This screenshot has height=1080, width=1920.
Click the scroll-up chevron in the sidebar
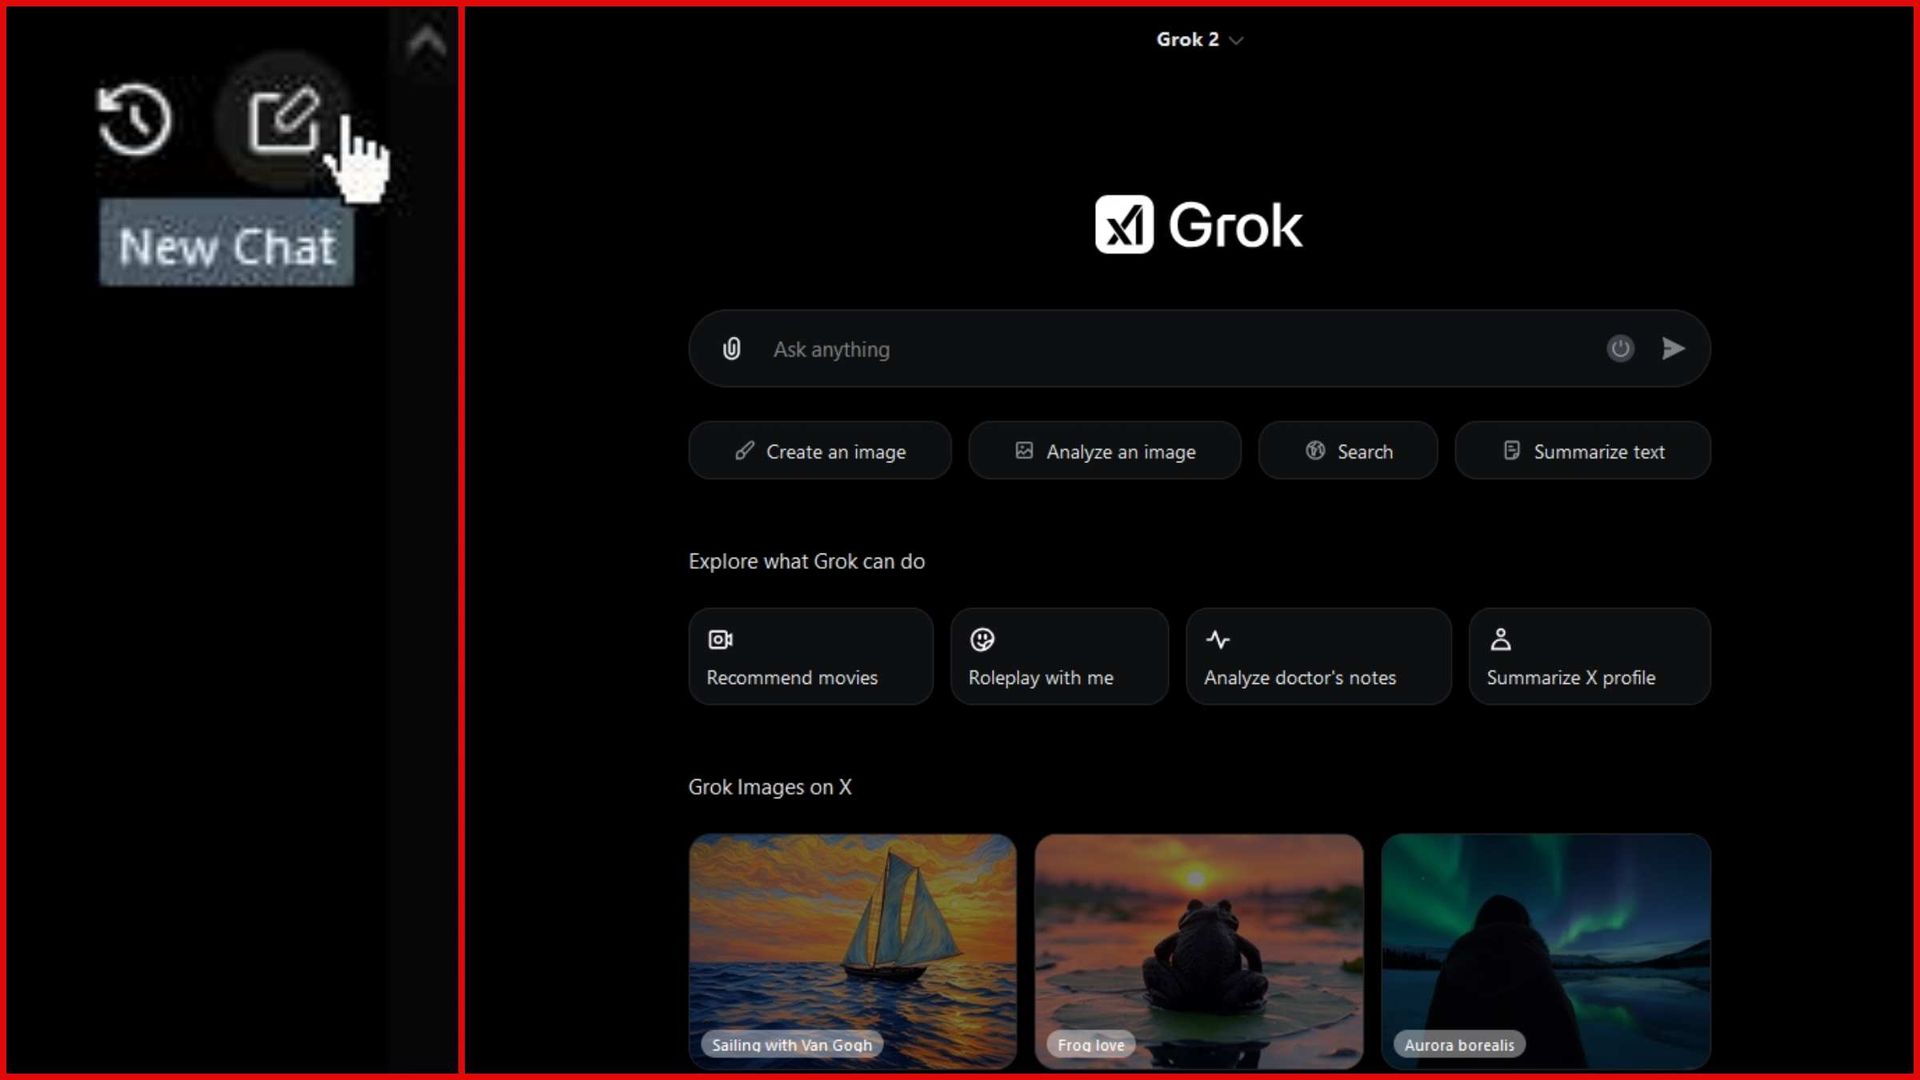427,42
